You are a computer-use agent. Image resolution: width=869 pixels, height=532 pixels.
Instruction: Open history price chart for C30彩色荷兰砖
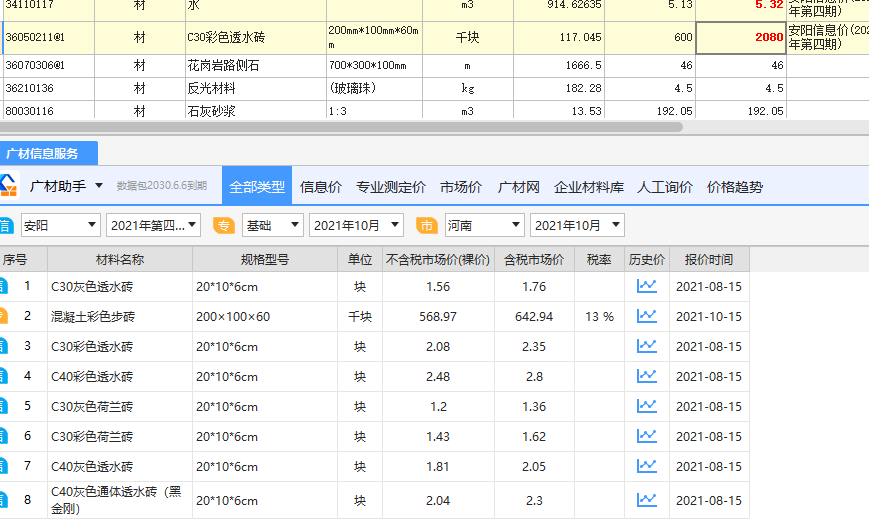coord(646,436)
